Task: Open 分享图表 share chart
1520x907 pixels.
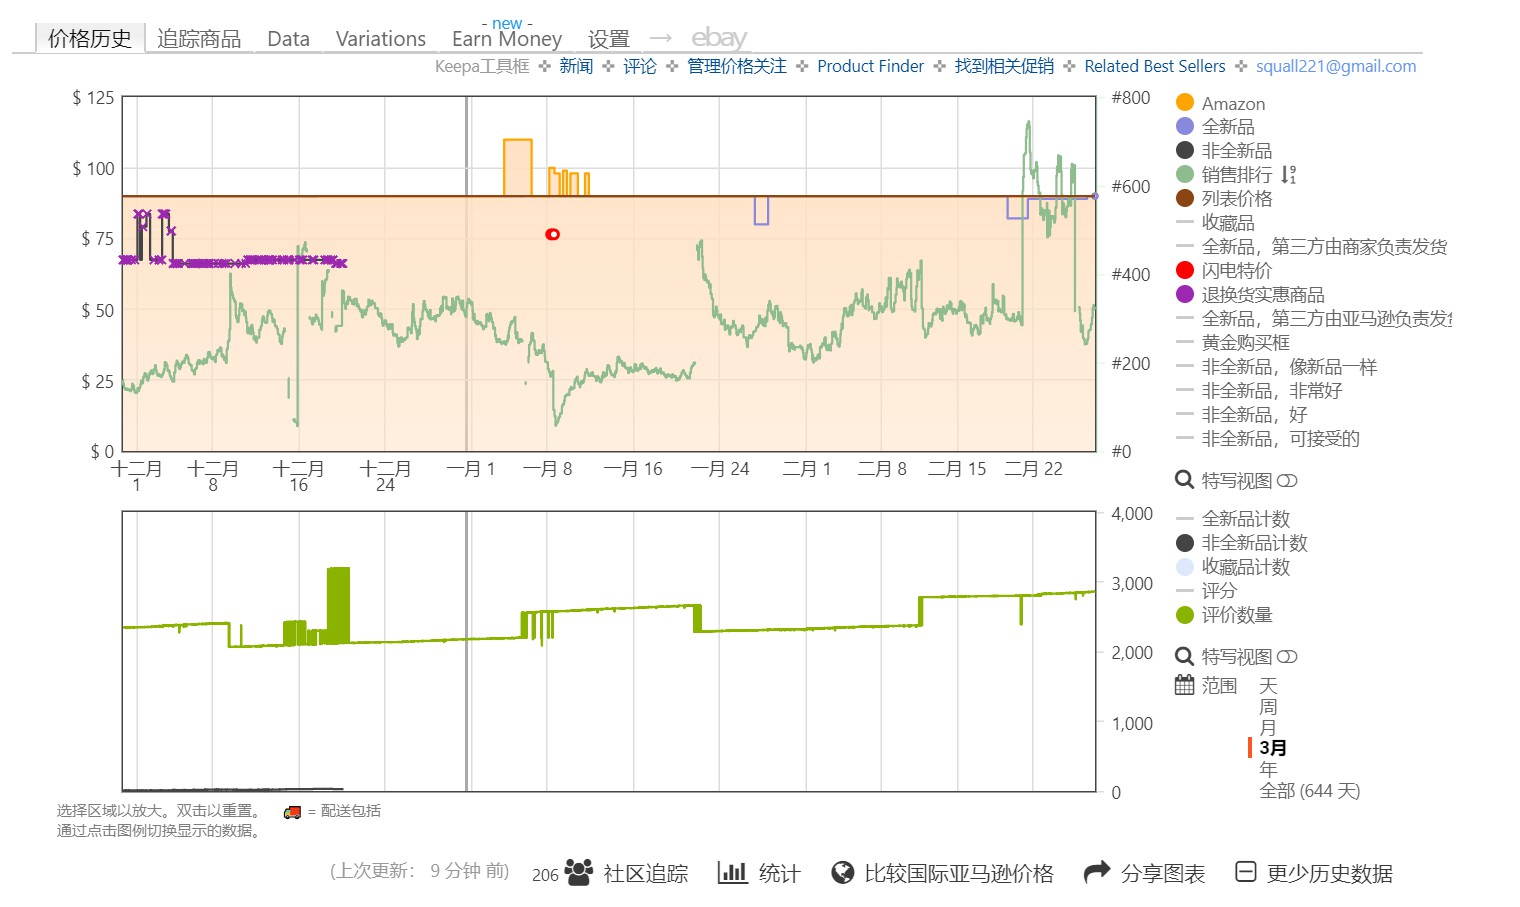Action: click(1163, 873)
